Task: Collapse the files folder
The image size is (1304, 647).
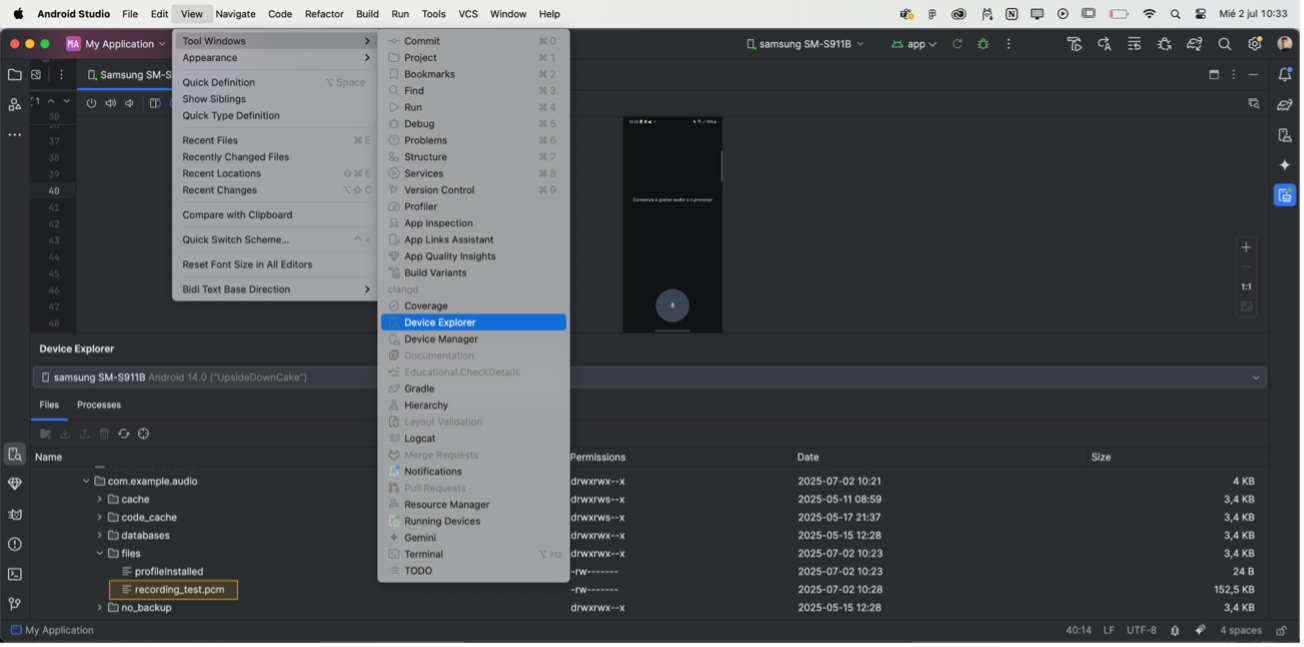Action: click(x=99, y=553)
